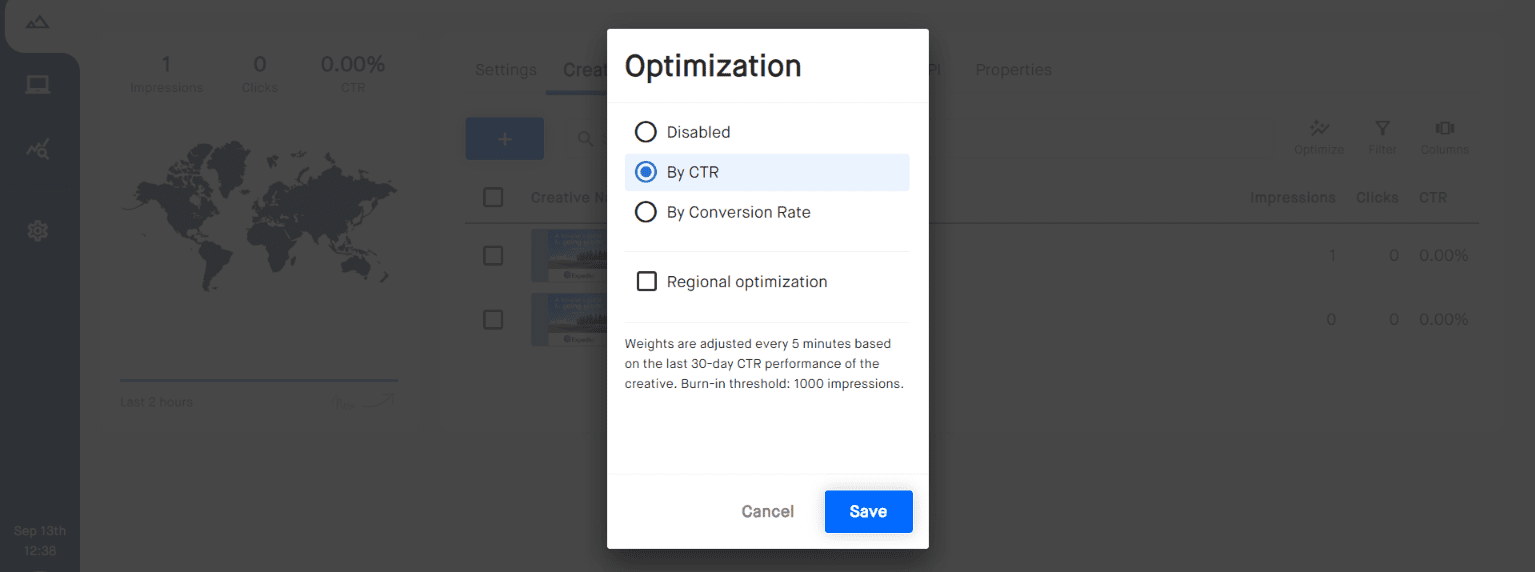Click the 0.00% CTR summary stat
This screenshot has width=1535, height=572.
pos(352,74)
